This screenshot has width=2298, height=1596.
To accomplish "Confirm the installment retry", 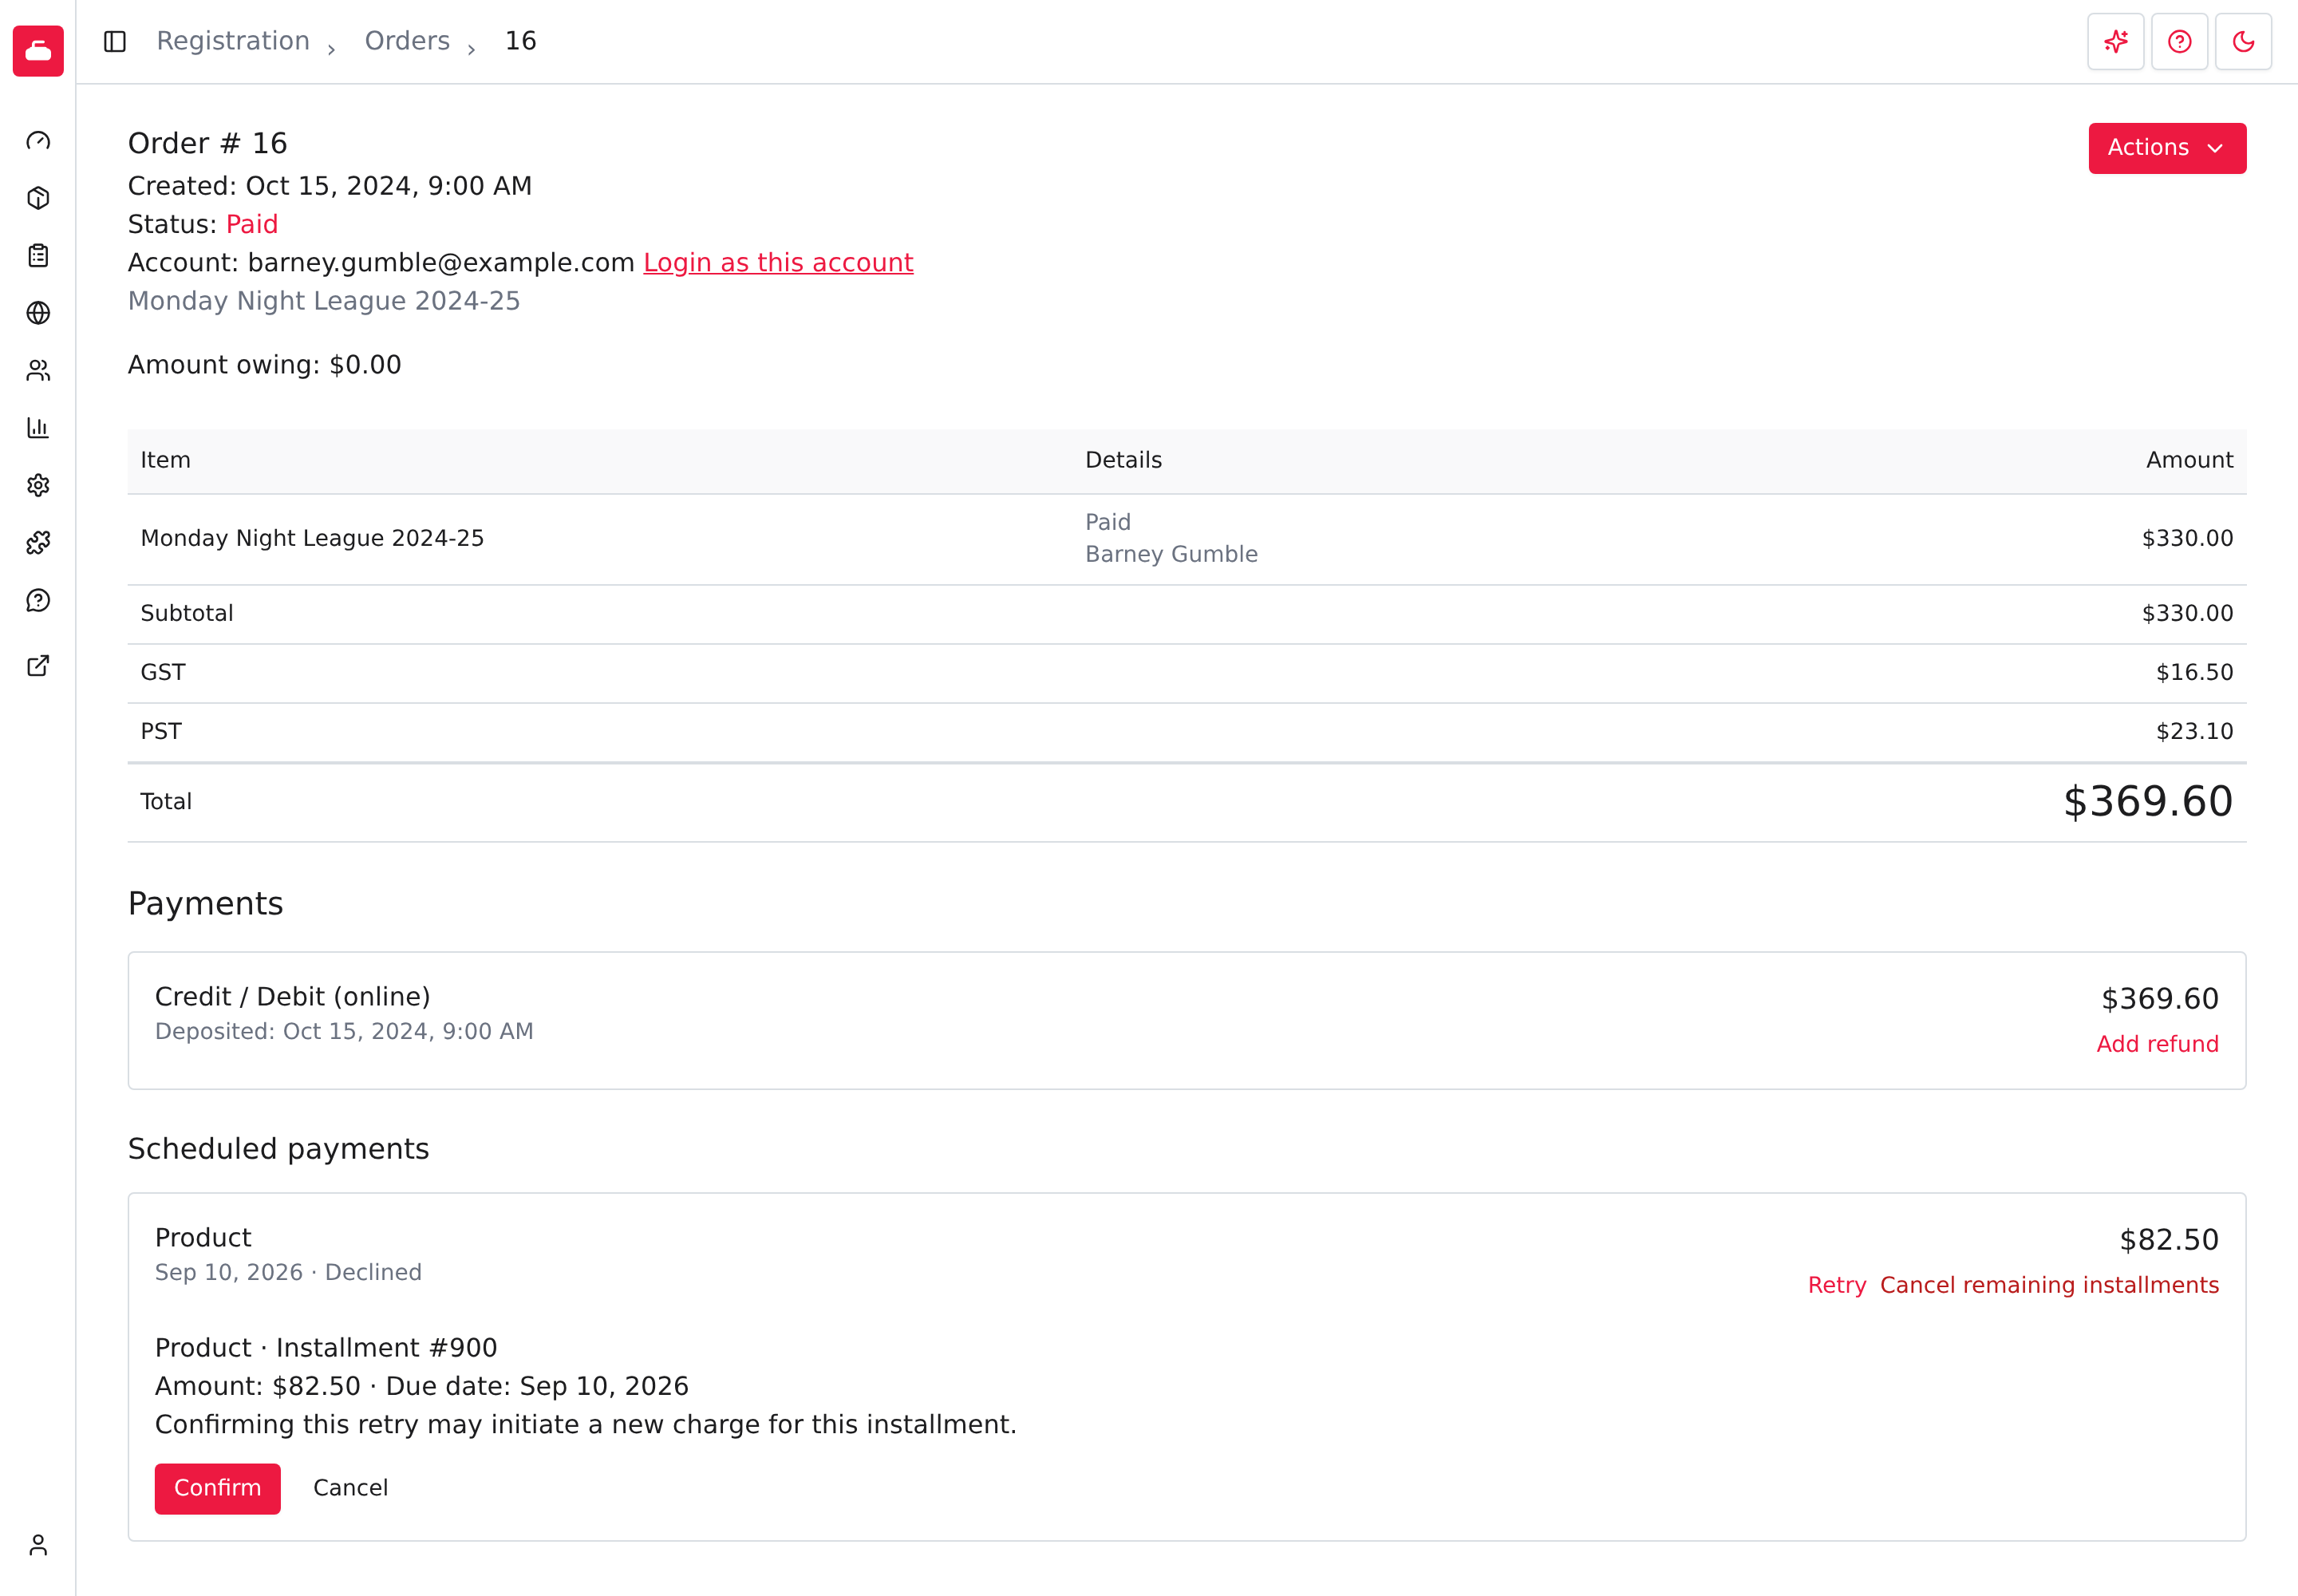I will coord(218,1489).
